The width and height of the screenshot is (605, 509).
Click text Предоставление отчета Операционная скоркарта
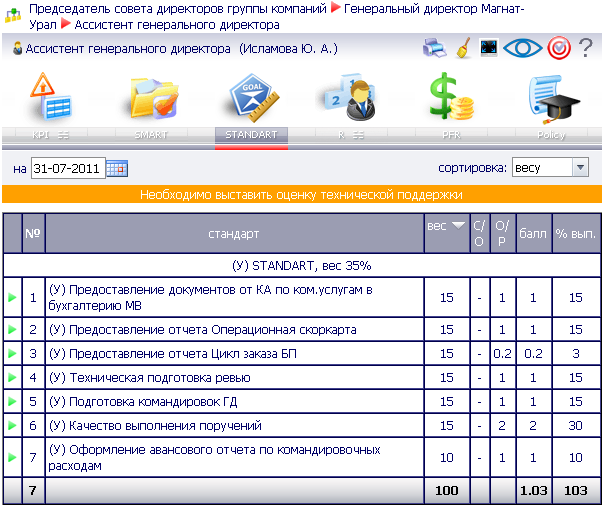pyautogui.click(x=203, y=330)
